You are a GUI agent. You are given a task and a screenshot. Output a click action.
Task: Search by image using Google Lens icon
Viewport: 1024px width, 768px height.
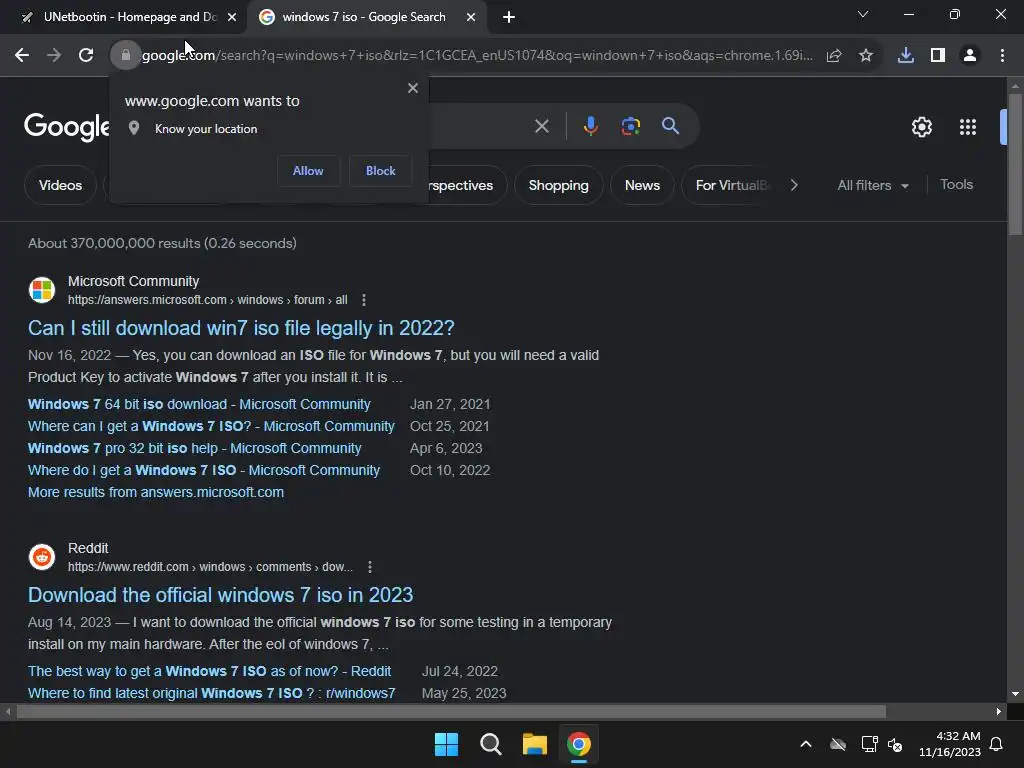(631, 126)
